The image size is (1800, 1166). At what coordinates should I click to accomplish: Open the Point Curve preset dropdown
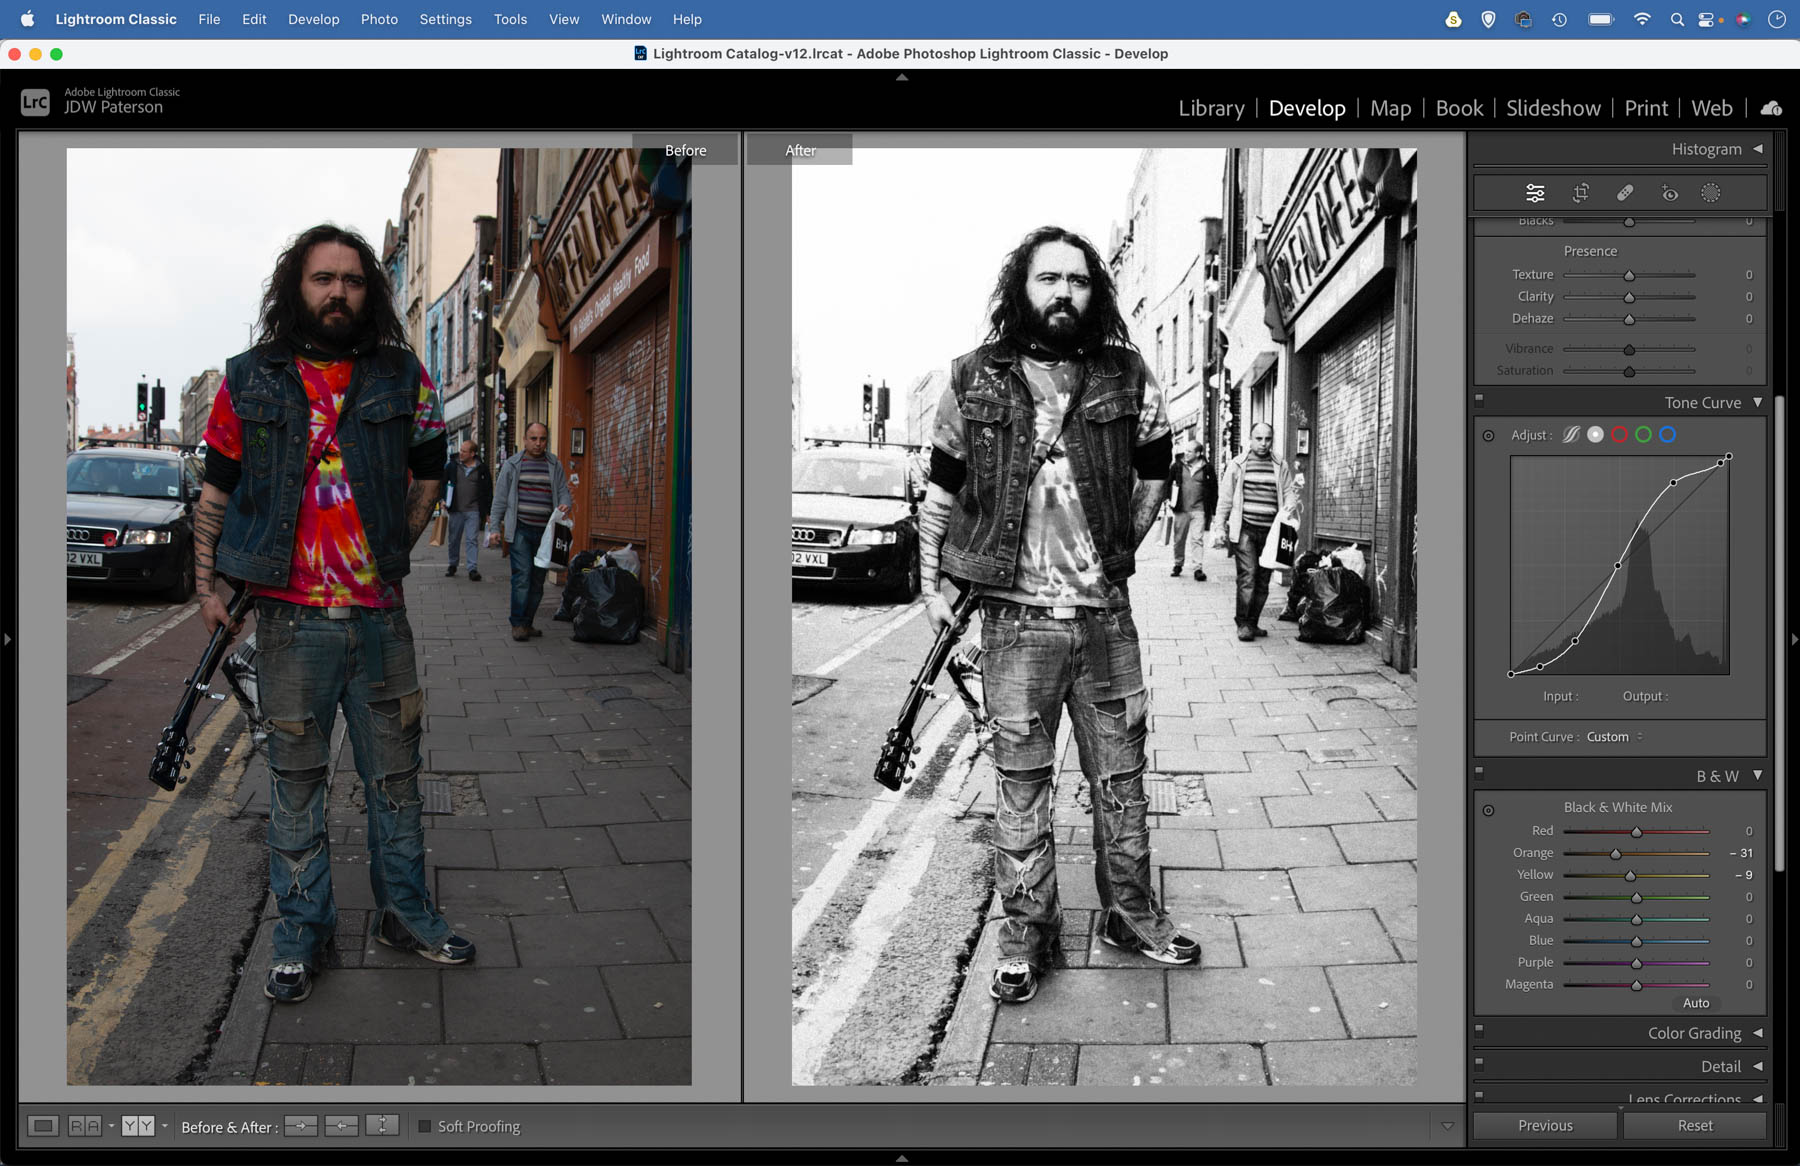pyautogui.click(x=1614, y=737)
